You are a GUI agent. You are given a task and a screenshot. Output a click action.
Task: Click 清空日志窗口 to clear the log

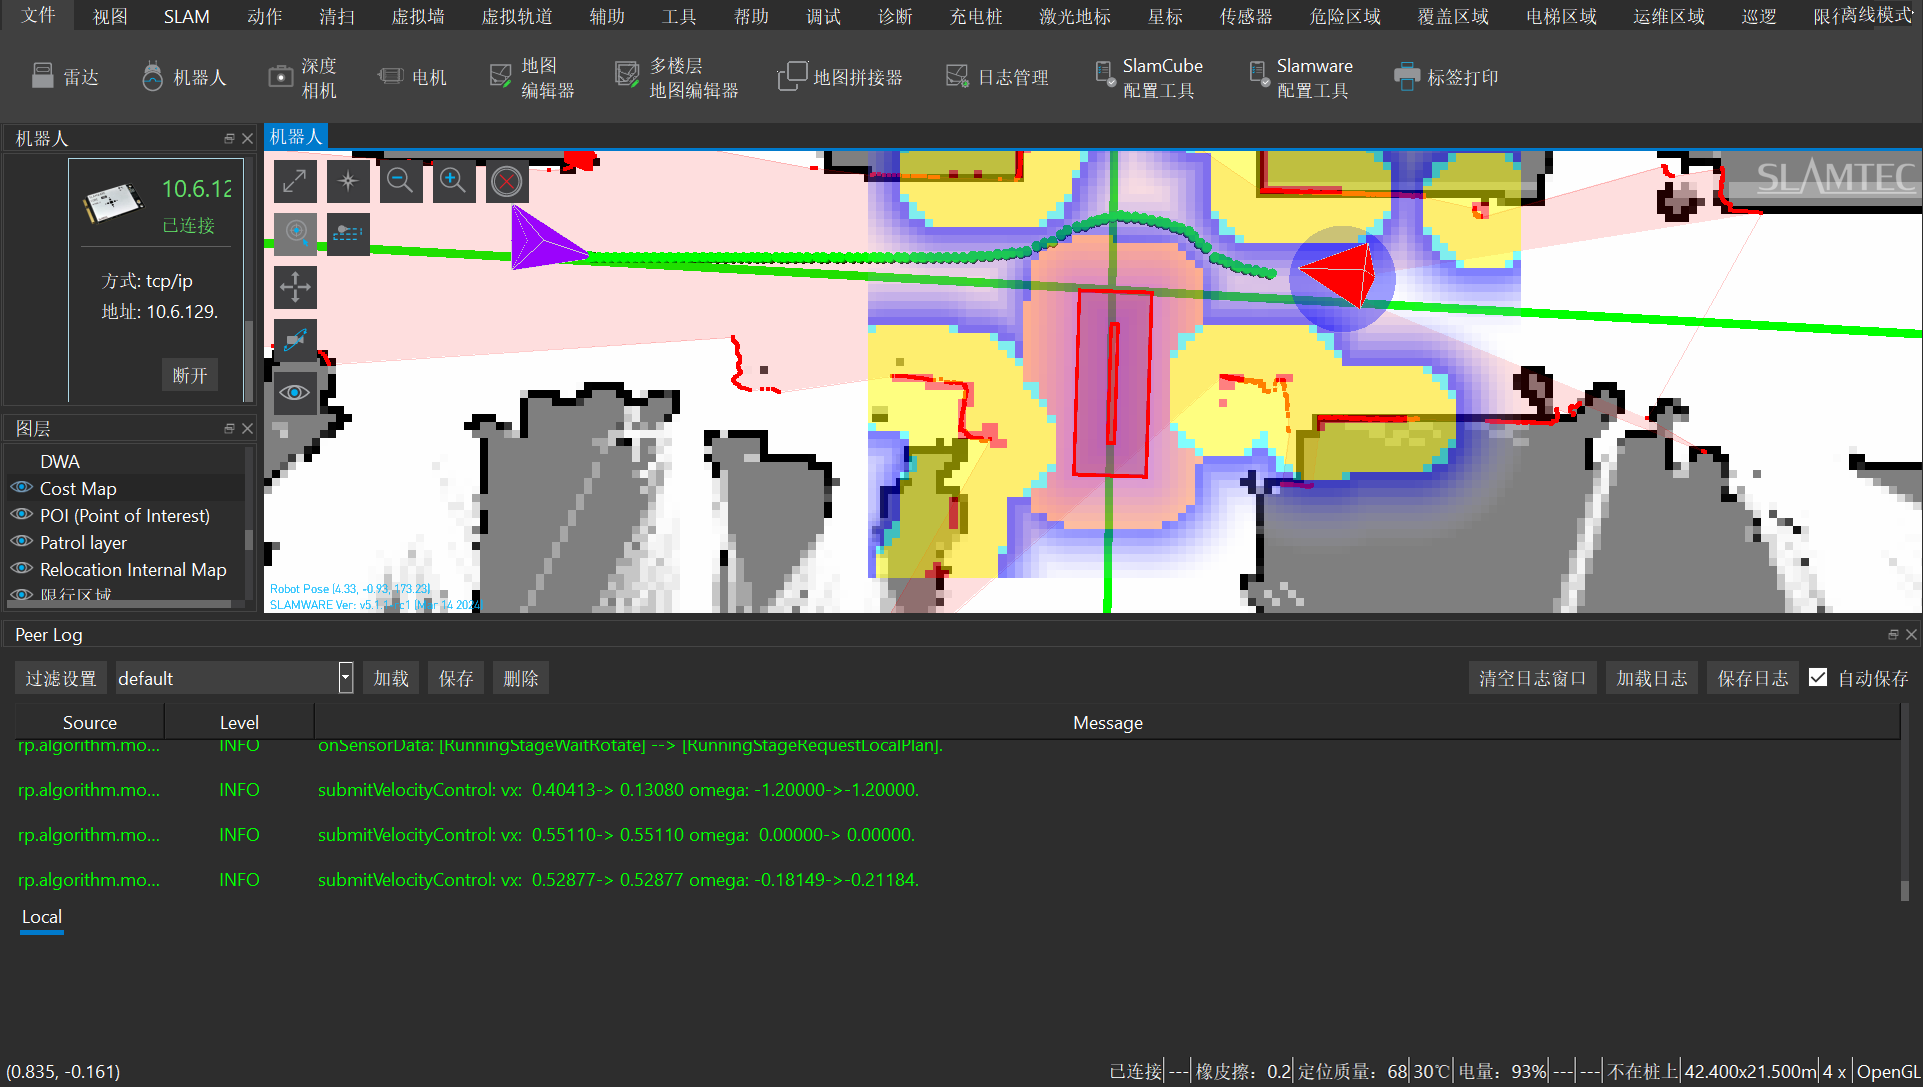point(1532,677)
